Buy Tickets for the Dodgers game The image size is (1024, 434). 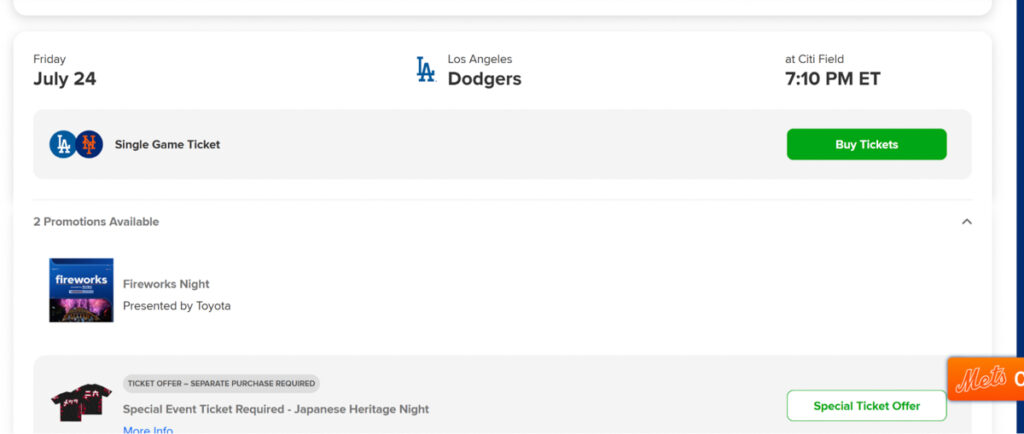click(x=866, y=144)
